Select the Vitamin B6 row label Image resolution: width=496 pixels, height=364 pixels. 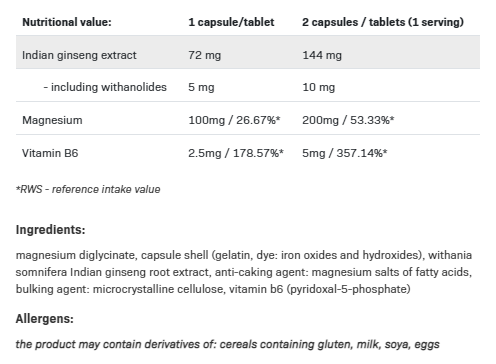pyautogui.click(x=50, y=153)
